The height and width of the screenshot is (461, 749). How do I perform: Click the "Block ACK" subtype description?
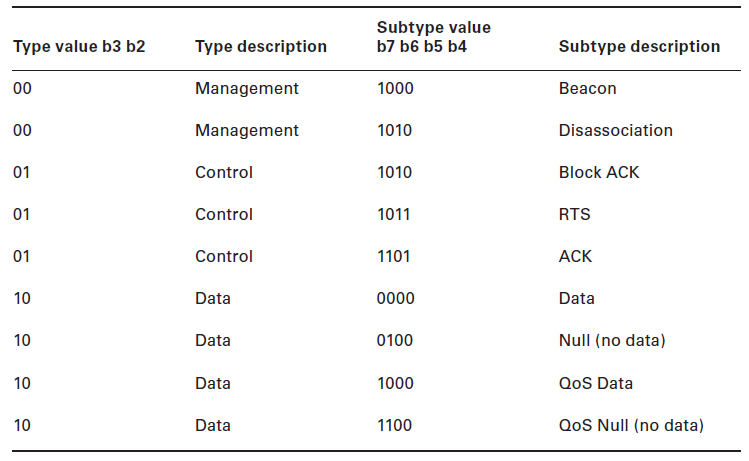(x=599, y=172)
